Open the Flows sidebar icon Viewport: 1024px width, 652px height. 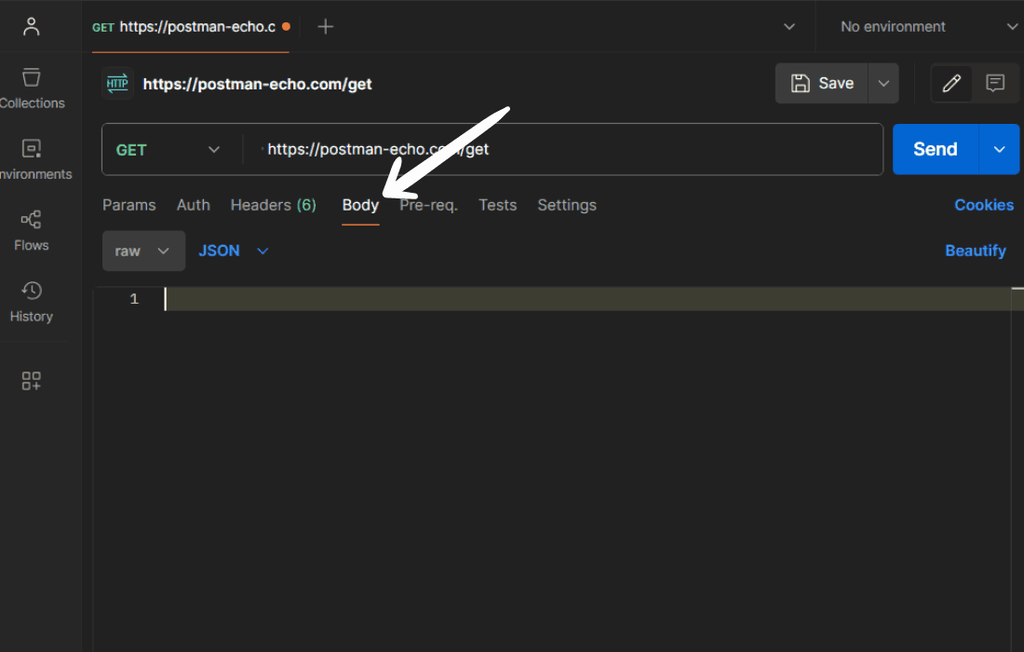point(31,231)
